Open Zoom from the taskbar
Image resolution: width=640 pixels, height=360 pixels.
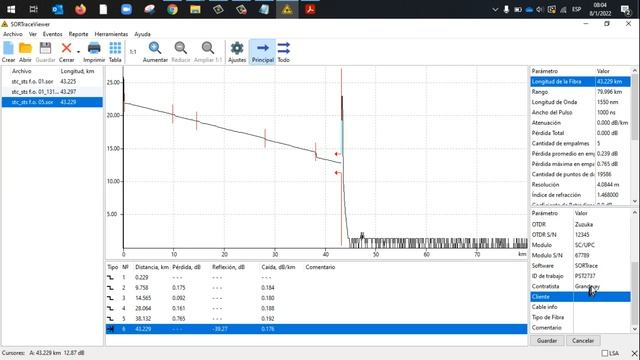point(127,9)
